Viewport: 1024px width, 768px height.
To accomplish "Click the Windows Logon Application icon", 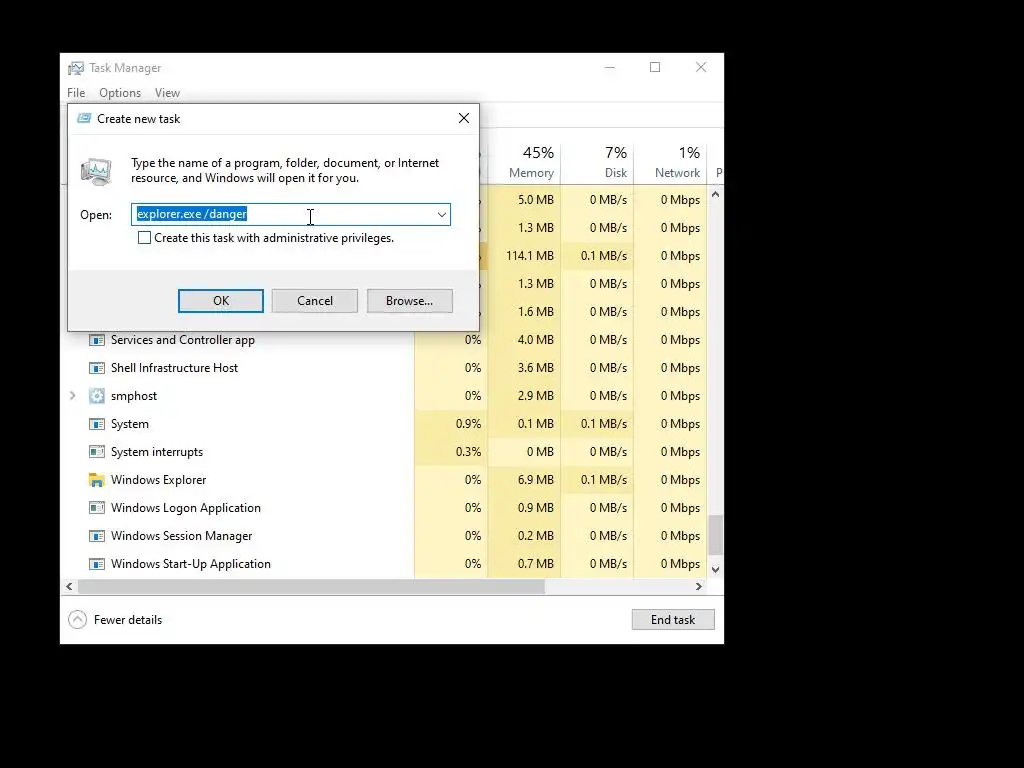I will [x=97, y=507].
